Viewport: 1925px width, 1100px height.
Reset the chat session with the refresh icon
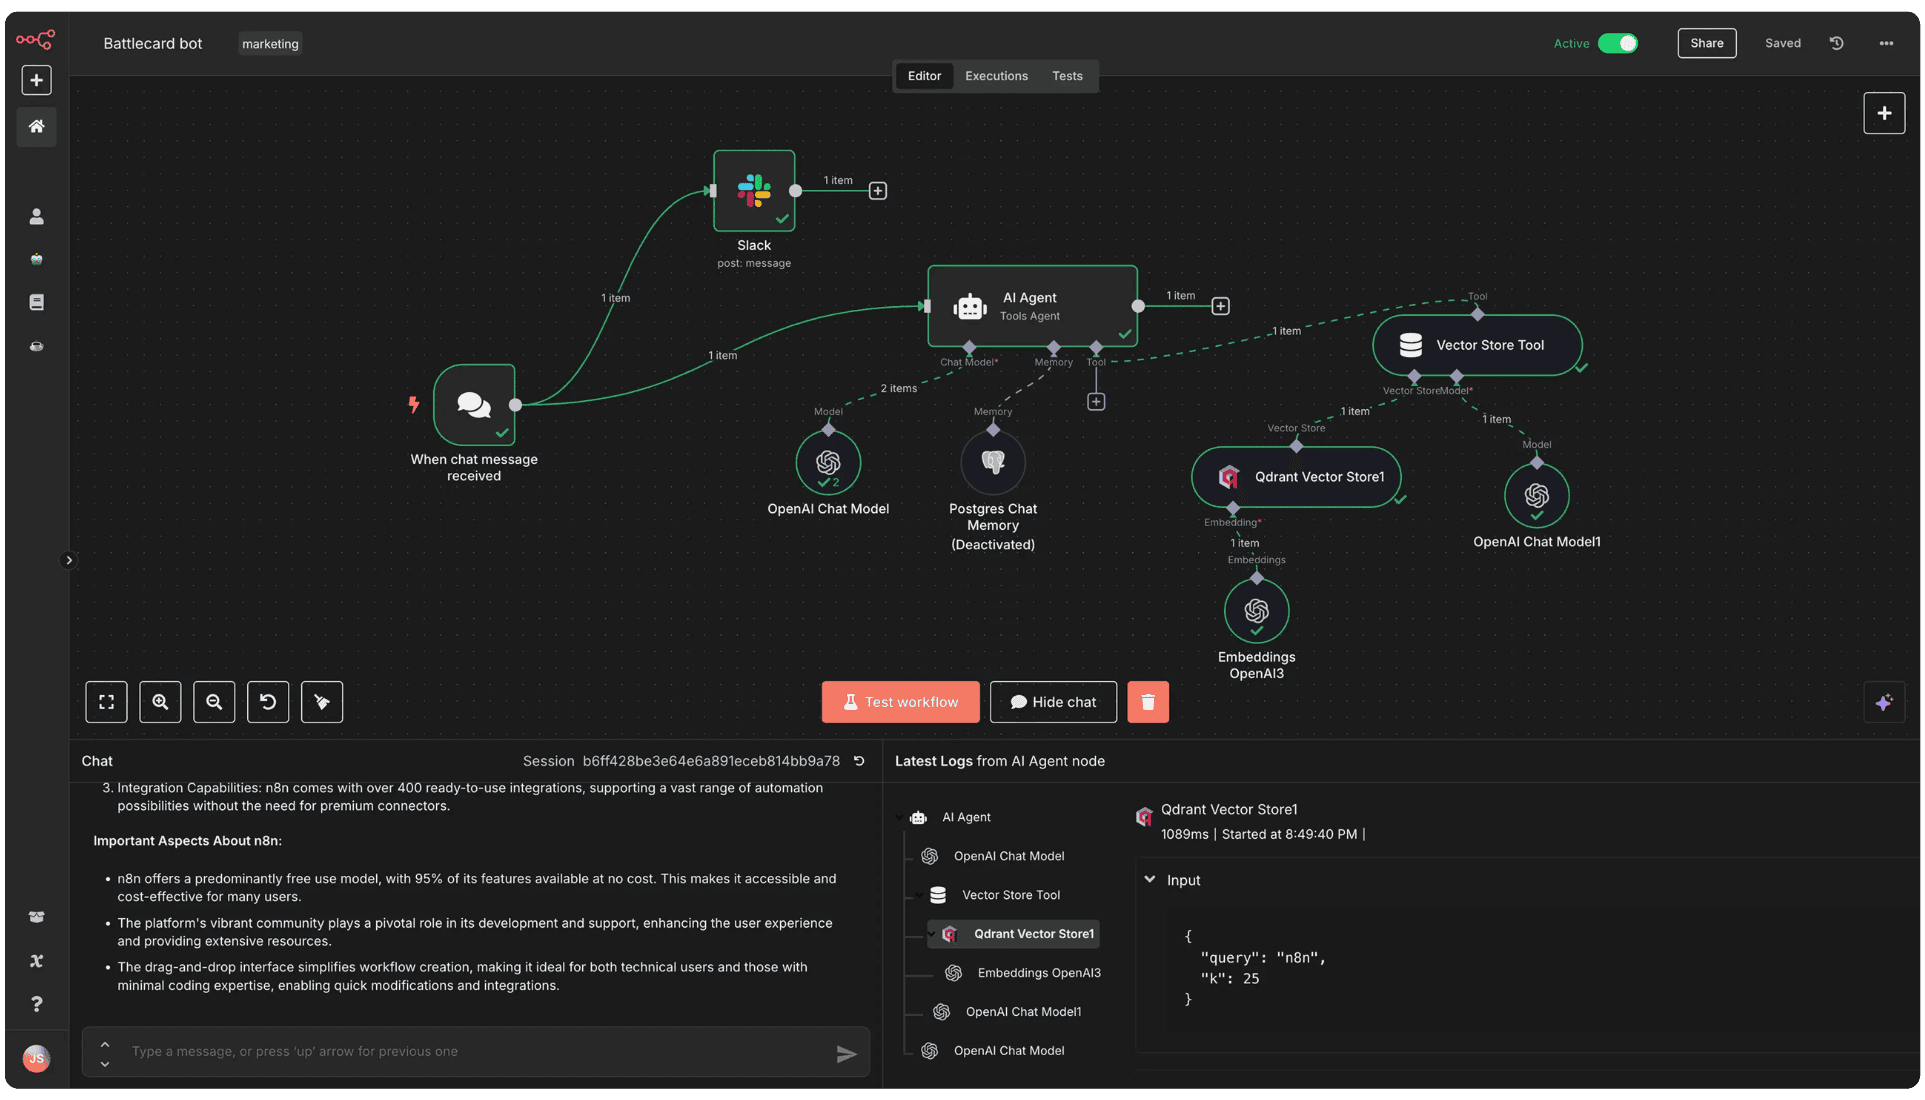(x=858, y=761)
